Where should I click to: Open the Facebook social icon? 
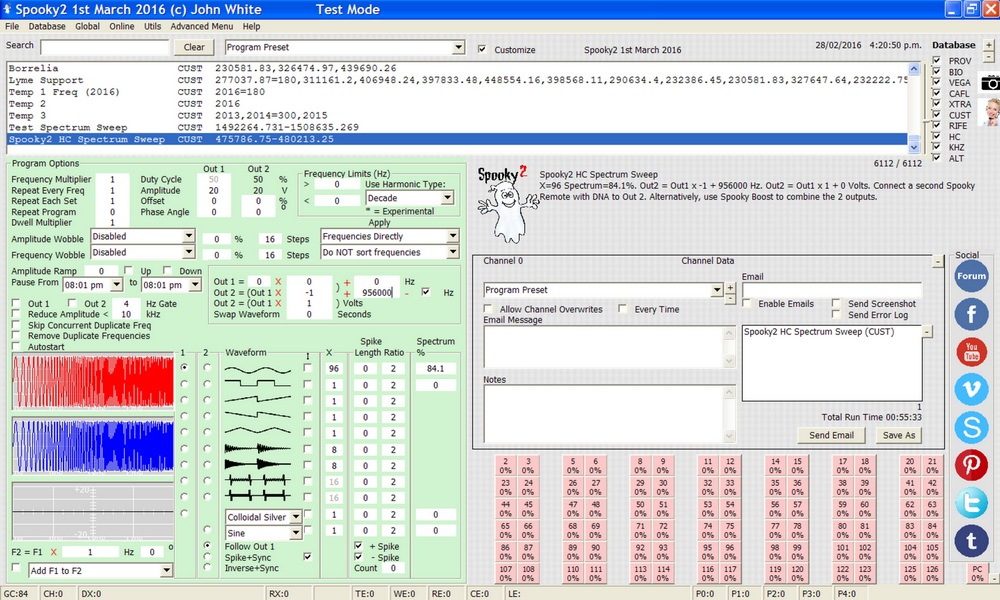pyautogui.click(x=971, y=314)
